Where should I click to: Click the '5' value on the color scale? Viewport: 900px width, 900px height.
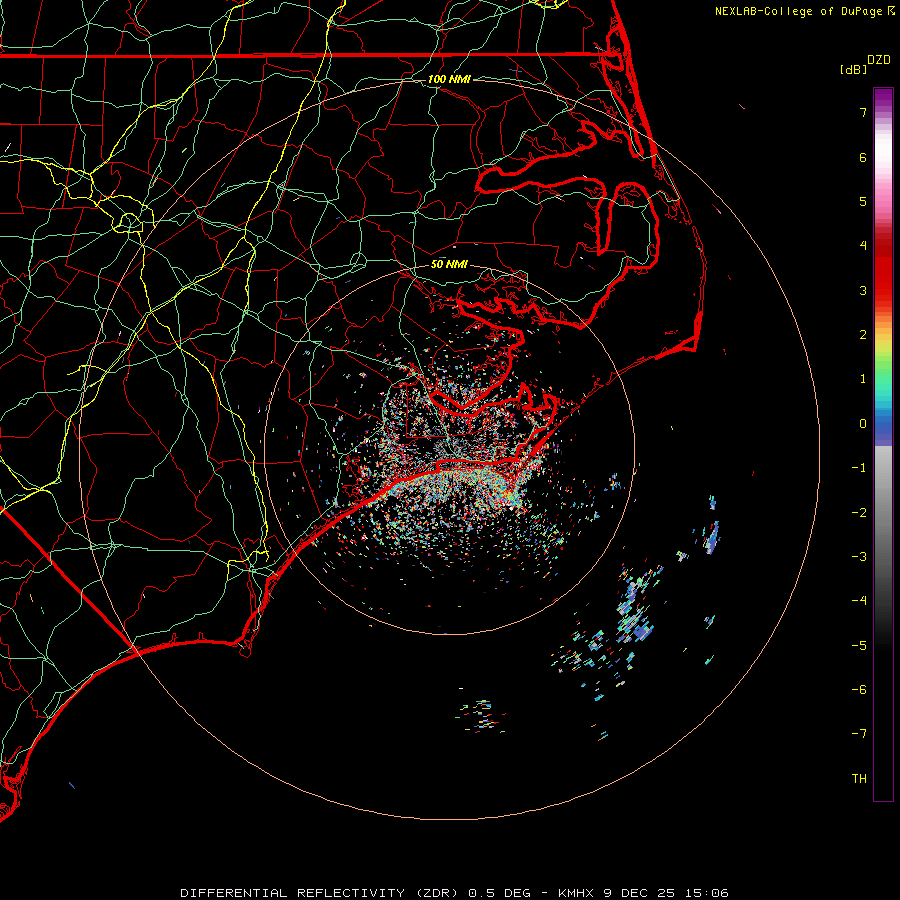863,201
